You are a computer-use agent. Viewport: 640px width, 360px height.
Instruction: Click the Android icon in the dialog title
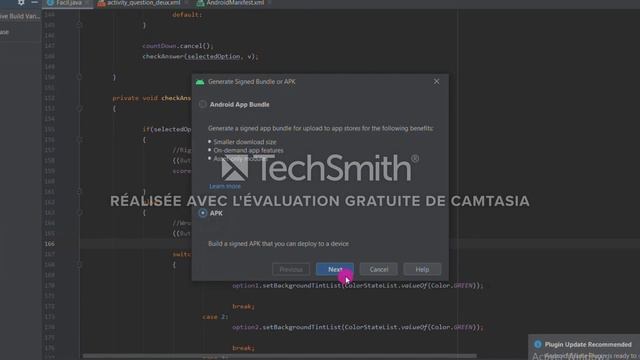point(200,82)
